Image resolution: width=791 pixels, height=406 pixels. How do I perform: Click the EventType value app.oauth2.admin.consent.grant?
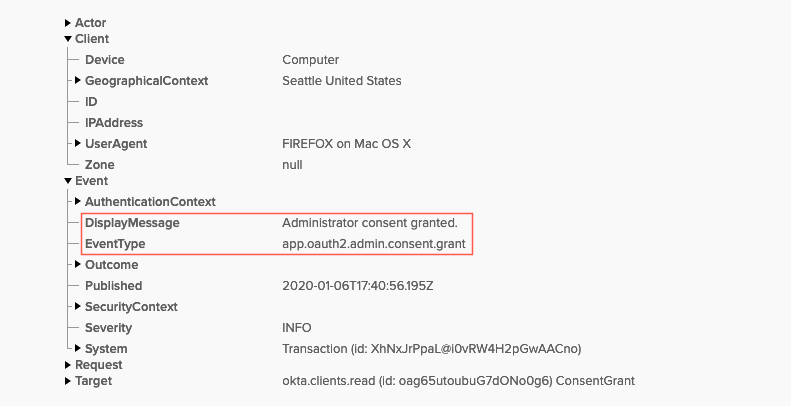374,244
